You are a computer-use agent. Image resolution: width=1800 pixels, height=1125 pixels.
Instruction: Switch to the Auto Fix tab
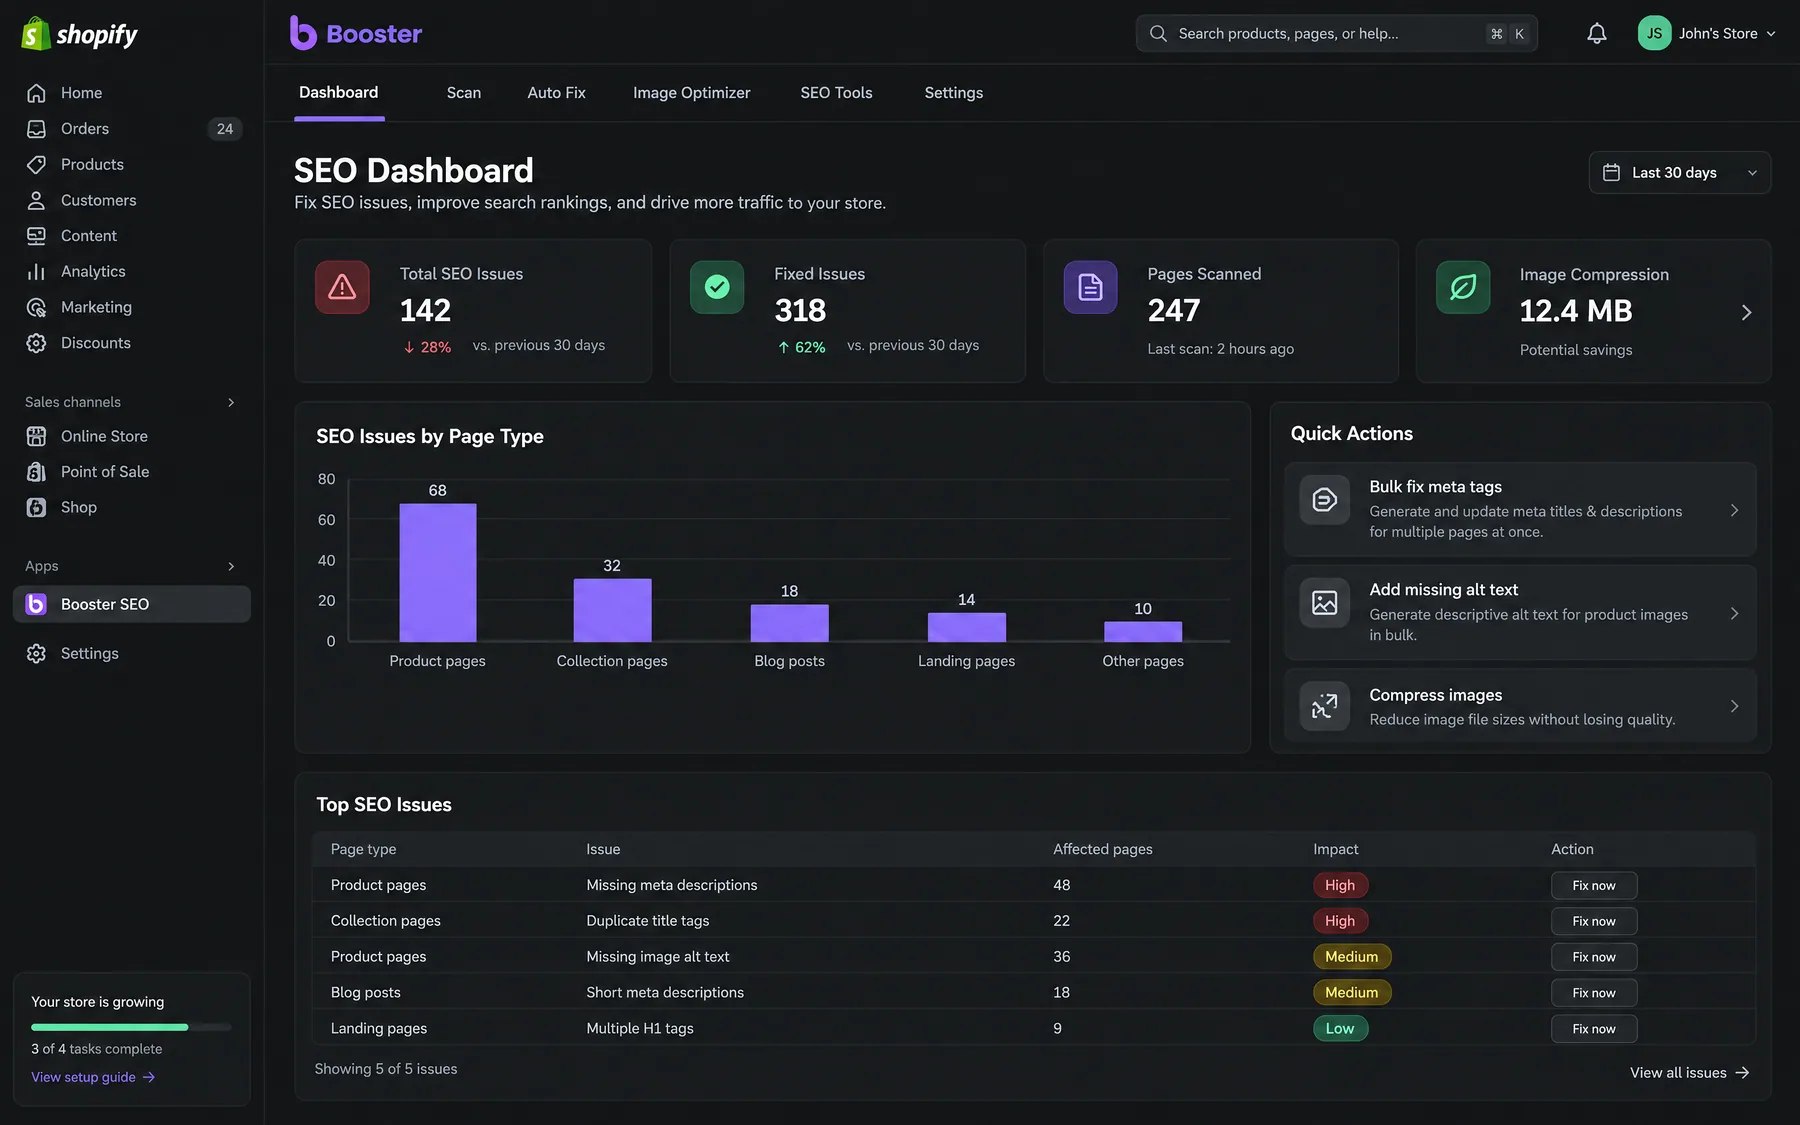557,93
